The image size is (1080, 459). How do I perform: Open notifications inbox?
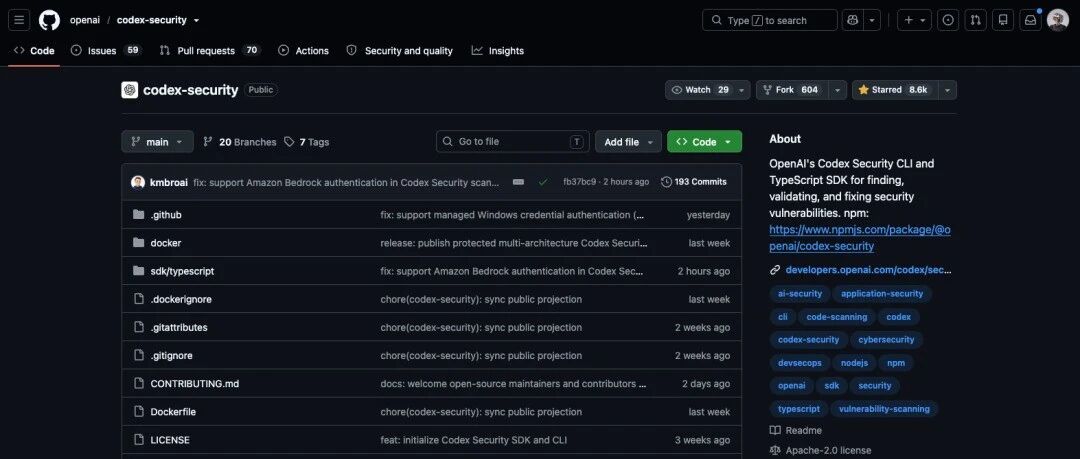(x=1030, y=20)
